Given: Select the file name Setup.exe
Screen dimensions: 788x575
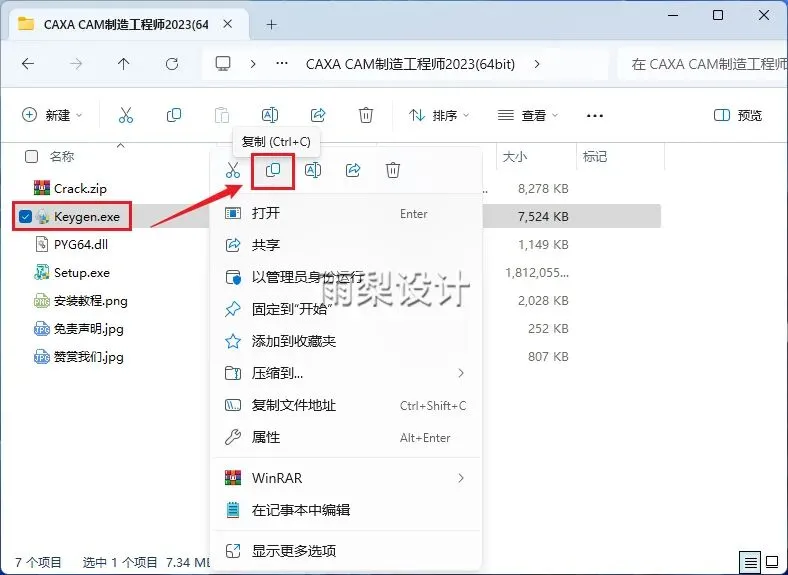Looking at the screenshot, I should (82, 273).
